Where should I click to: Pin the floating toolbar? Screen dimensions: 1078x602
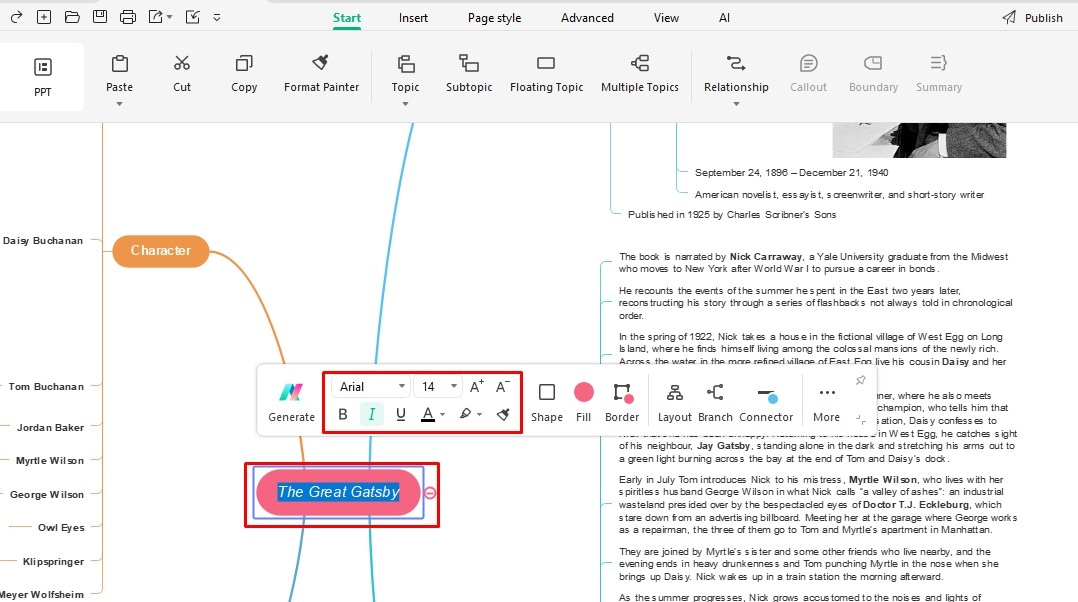860,380
